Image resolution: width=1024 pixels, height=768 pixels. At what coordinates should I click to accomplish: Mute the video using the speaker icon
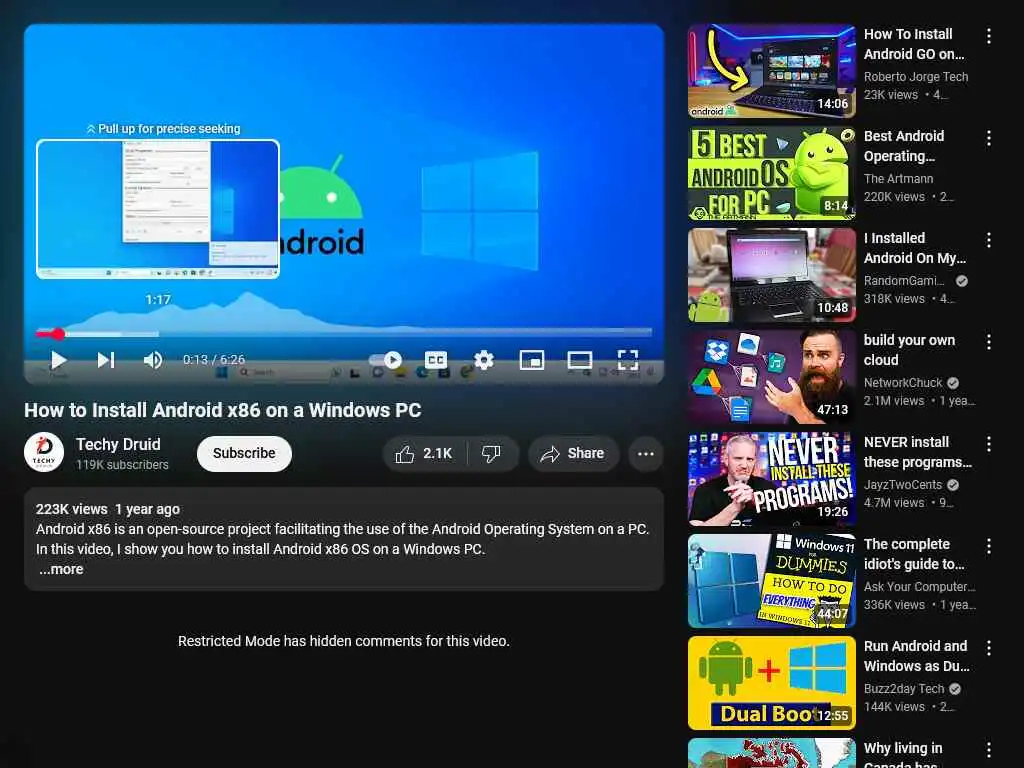153,360
